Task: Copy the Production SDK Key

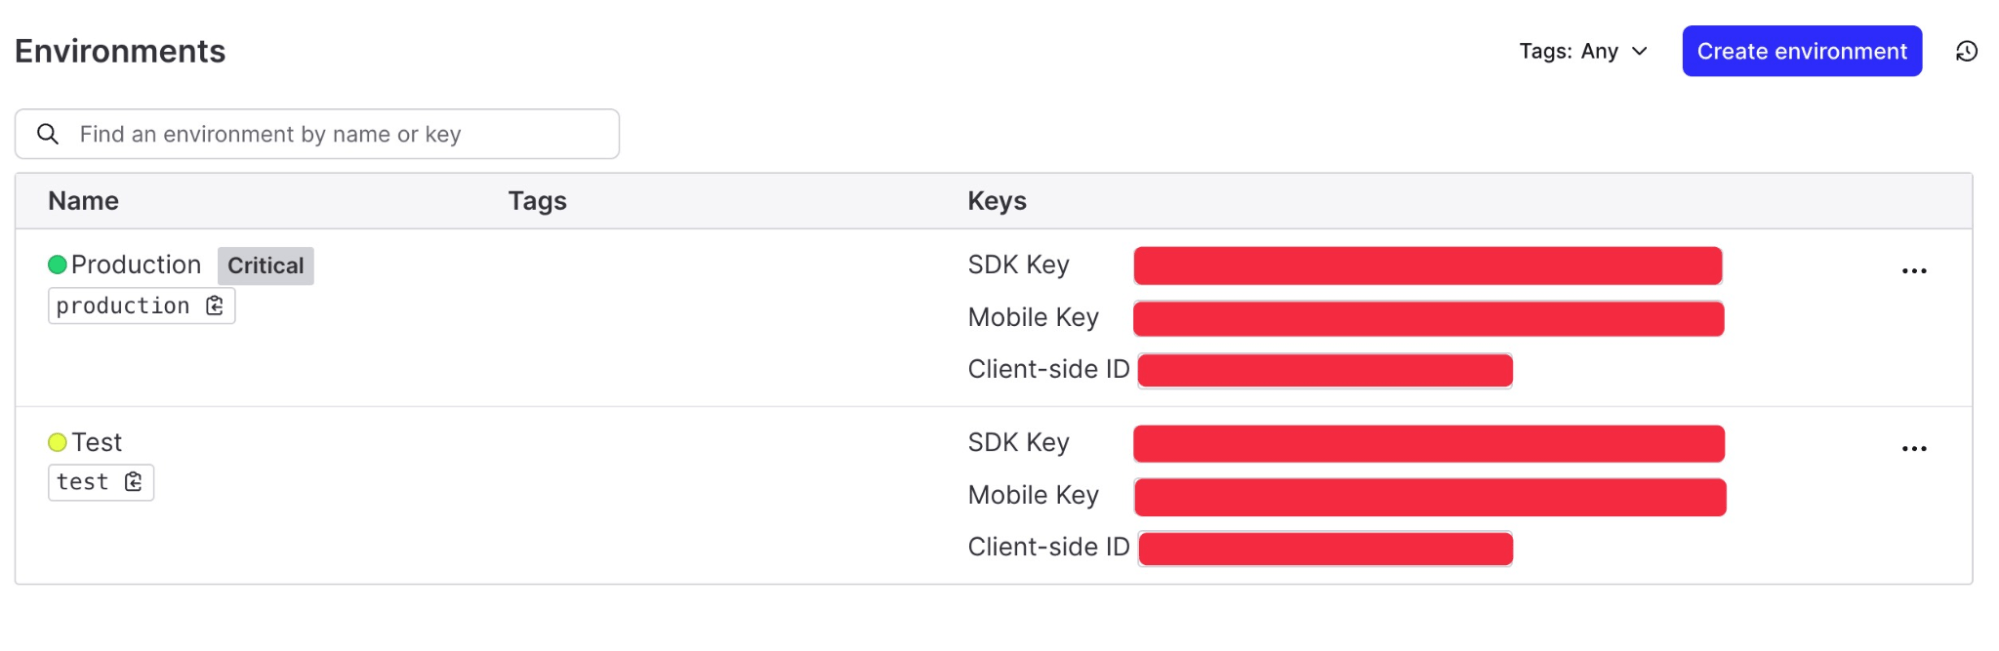Action: [1427, 266]
